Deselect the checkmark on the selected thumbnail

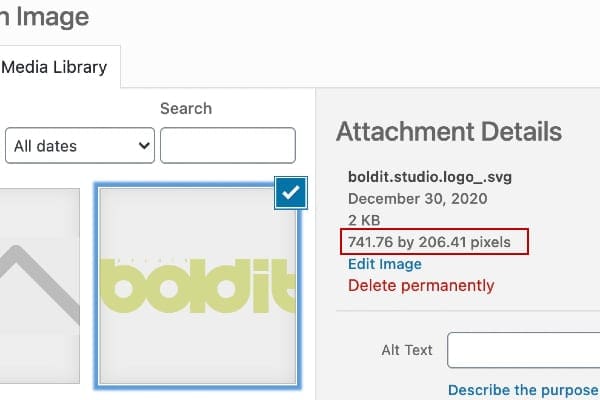click(291, 194)
